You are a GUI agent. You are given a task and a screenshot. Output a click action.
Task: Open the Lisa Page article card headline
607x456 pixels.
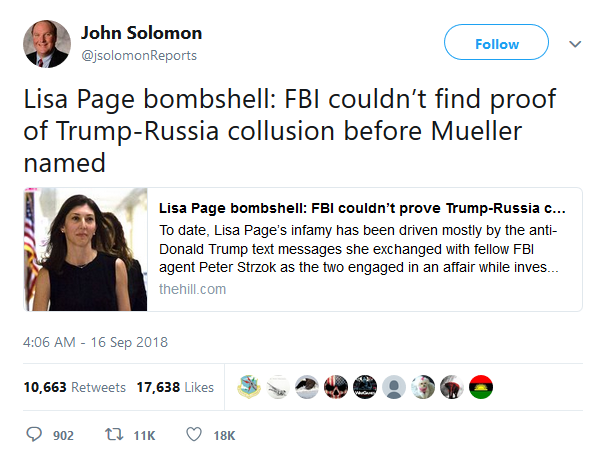coord(362,208)
